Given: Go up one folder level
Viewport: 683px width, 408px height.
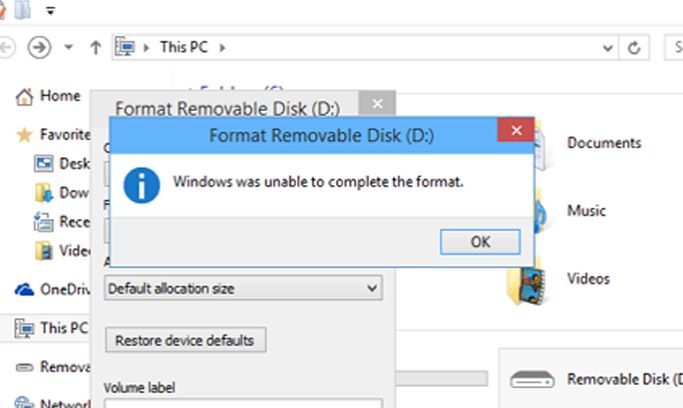Looking at the screenshot, I should (95, 47).
